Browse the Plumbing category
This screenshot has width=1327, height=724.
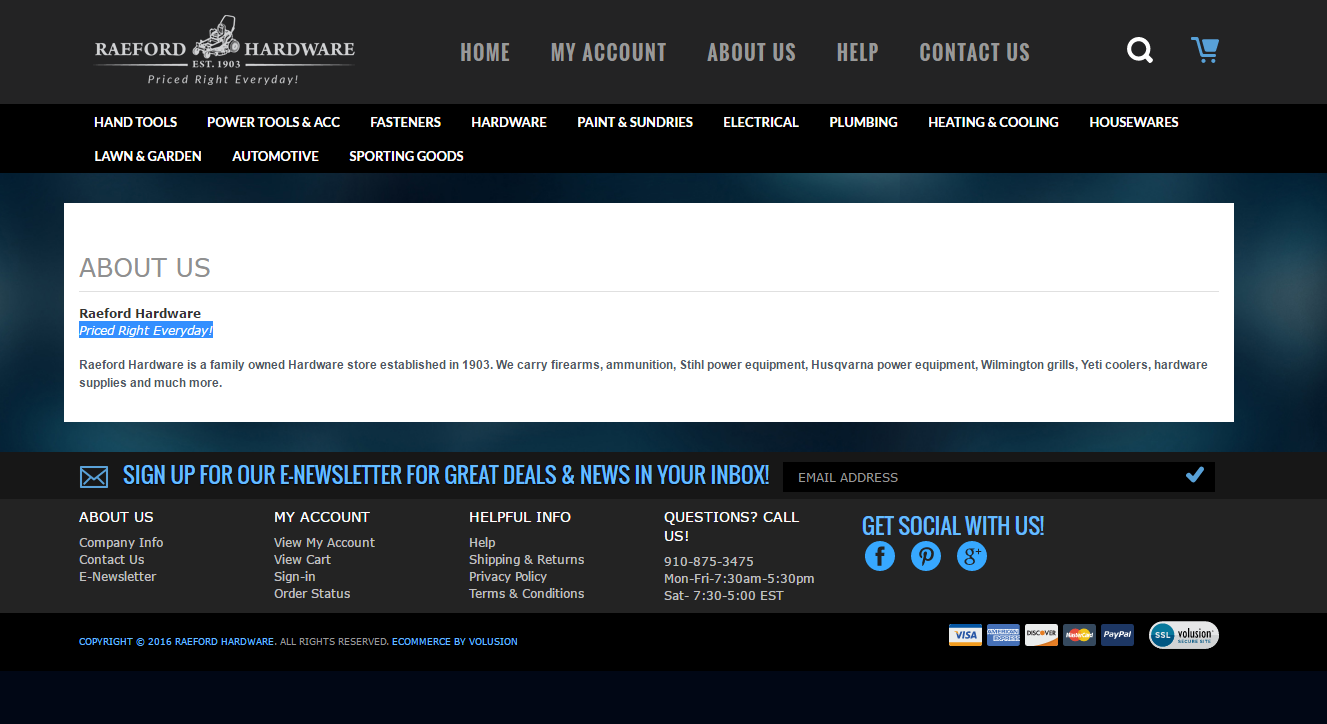click(x=864, y=122)
